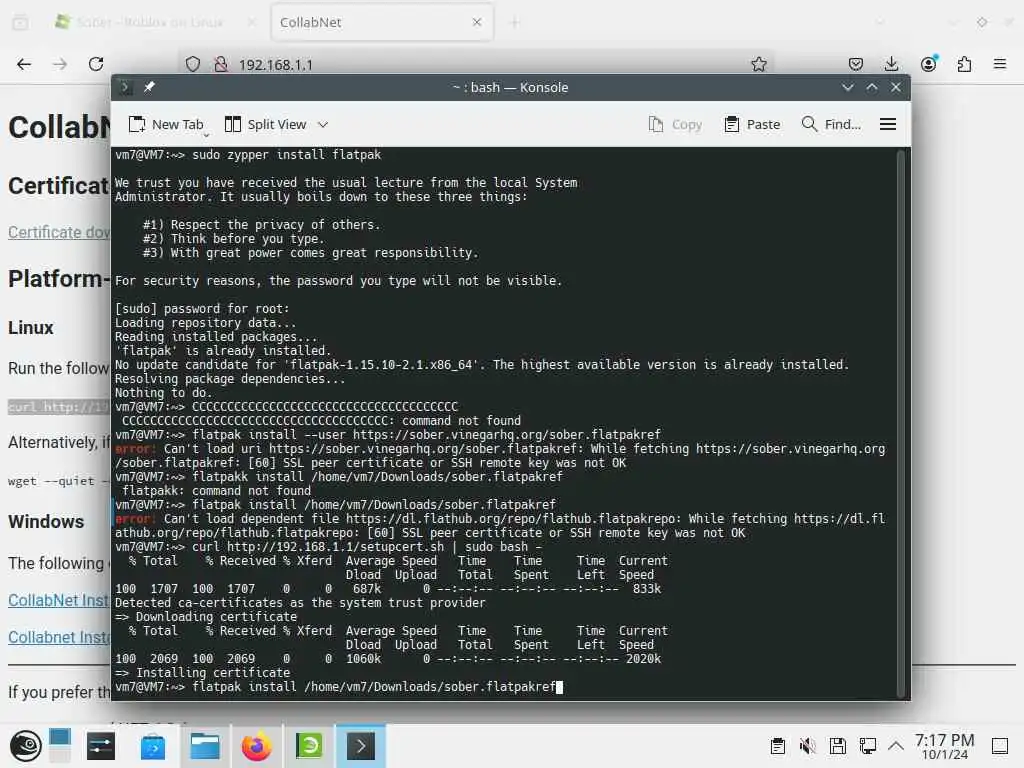1024x768 pixels.
Task: Open Discover software center from taskbar
Action: point(153,746)
